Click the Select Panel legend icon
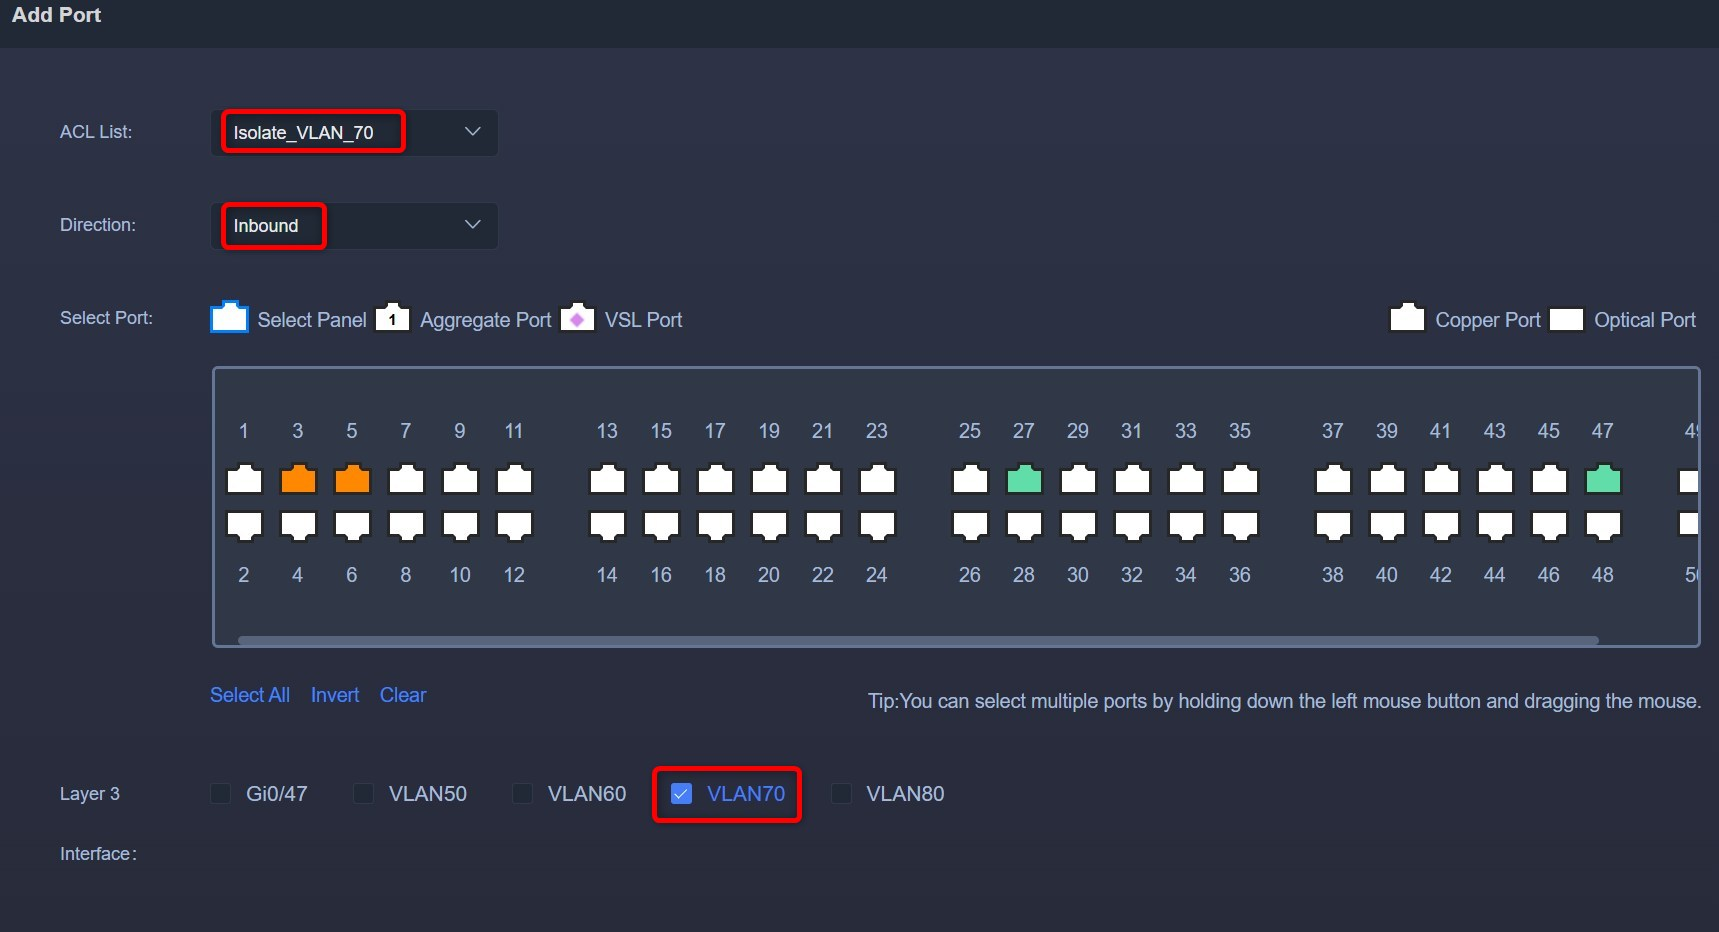The image size is (1719, 932). click(229, 317)
